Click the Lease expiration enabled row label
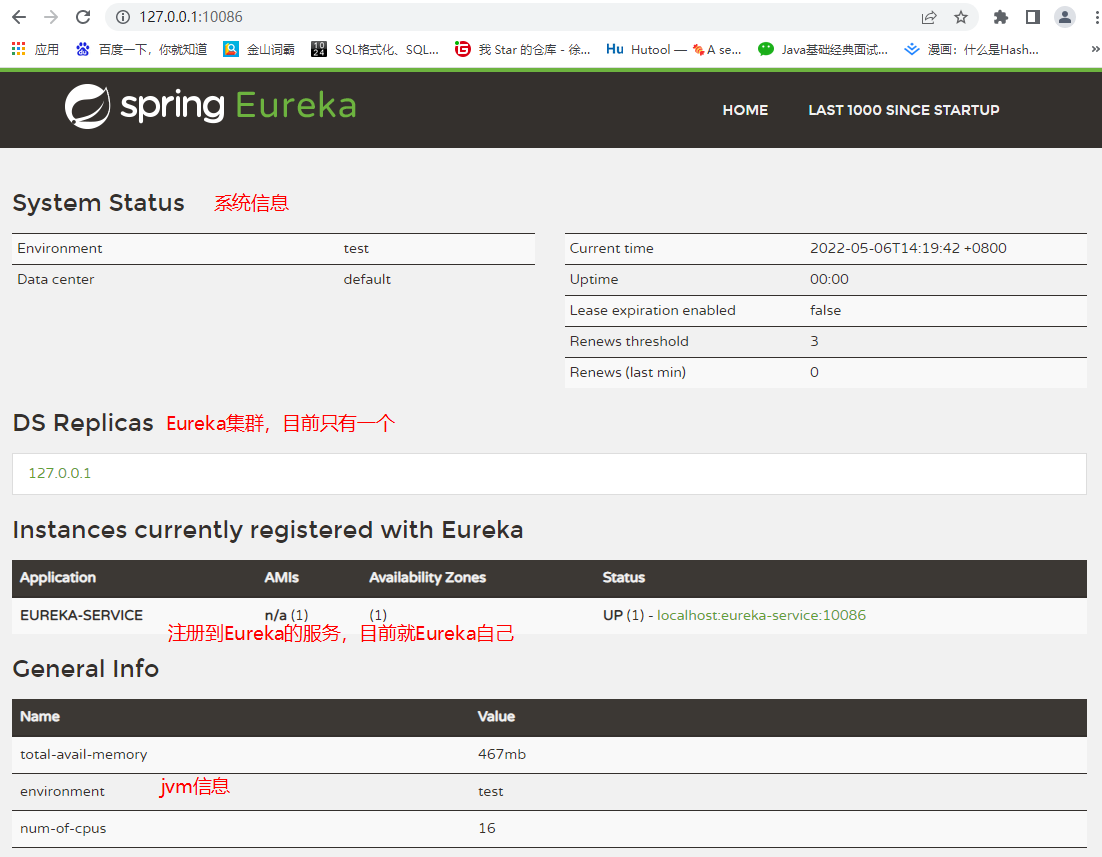Image resolution: width=1102 pixels, height=857 pixels. [652, 310]
